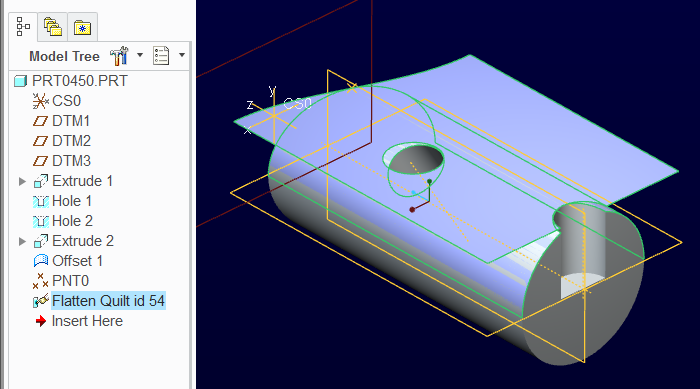
Task: Click the Hole 1 feature icon
Action: tap(41, 201)
